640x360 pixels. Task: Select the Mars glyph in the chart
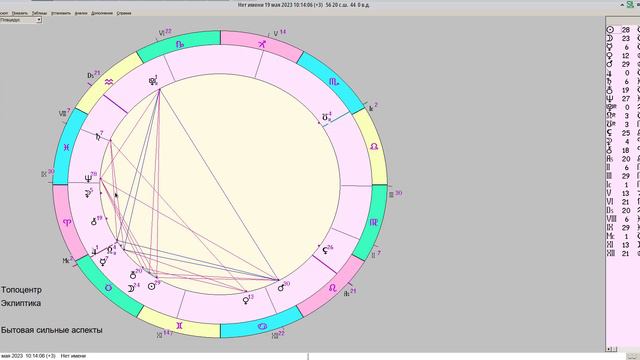tap(281, 288)
